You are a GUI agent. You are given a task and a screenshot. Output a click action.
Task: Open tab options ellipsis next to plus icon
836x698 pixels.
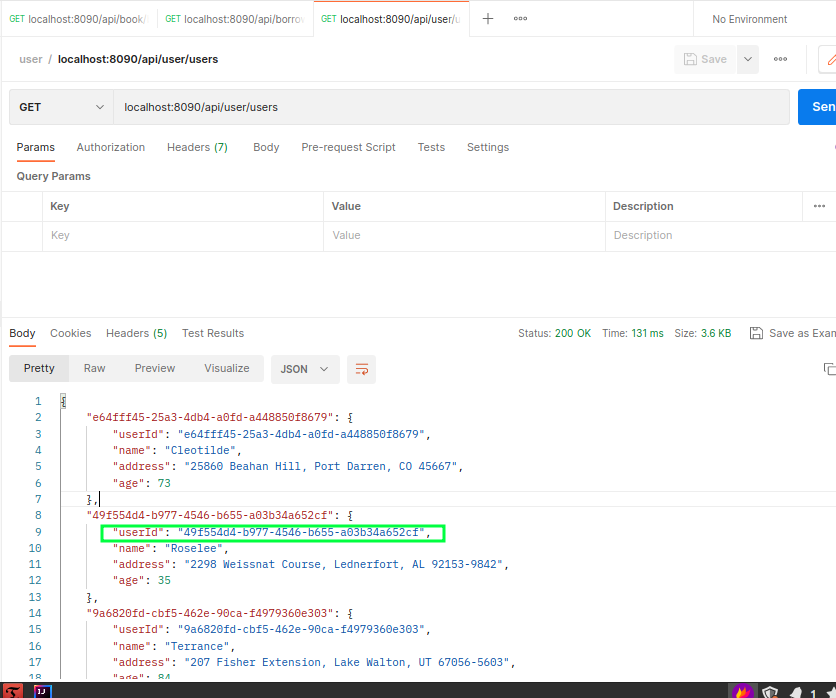point(520,19)
